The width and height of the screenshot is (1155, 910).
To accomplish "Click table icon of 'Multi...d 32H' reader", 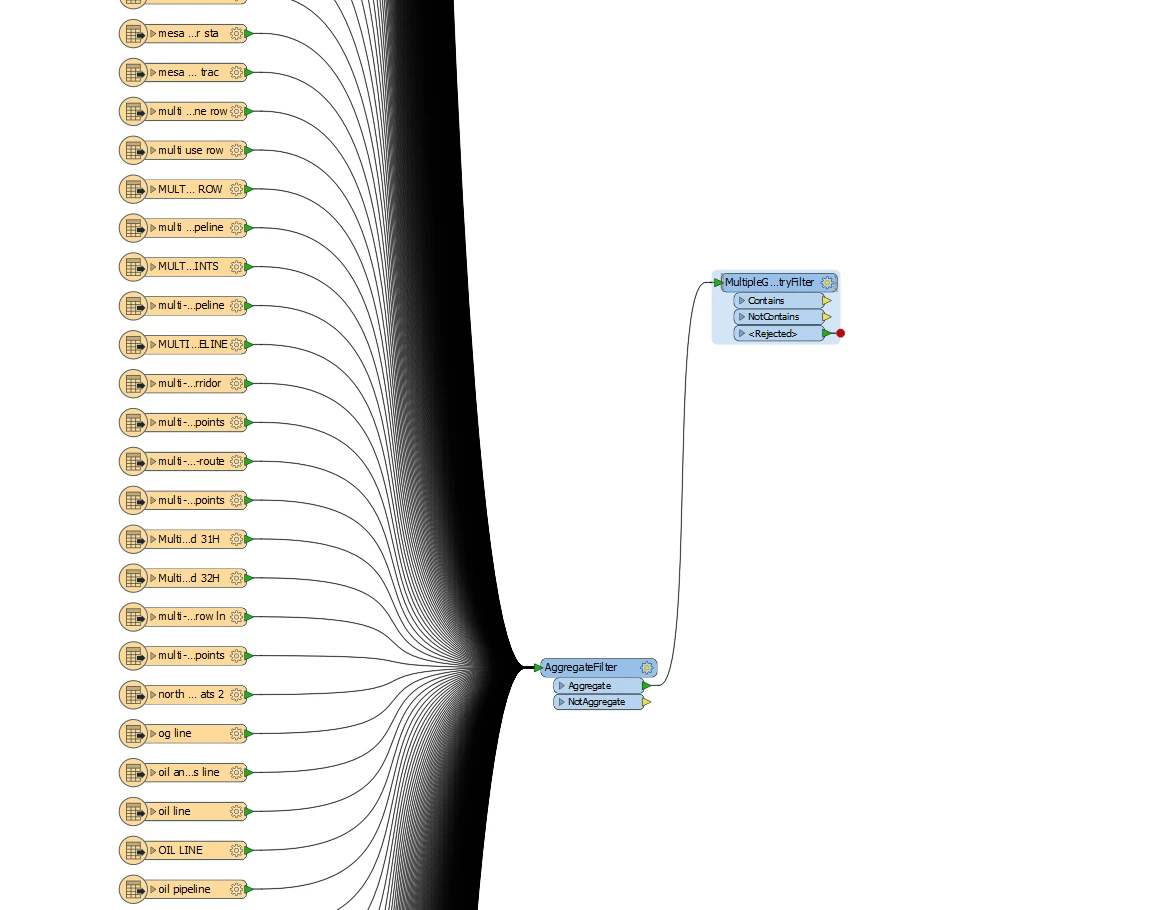I will [x=134, y=578].
